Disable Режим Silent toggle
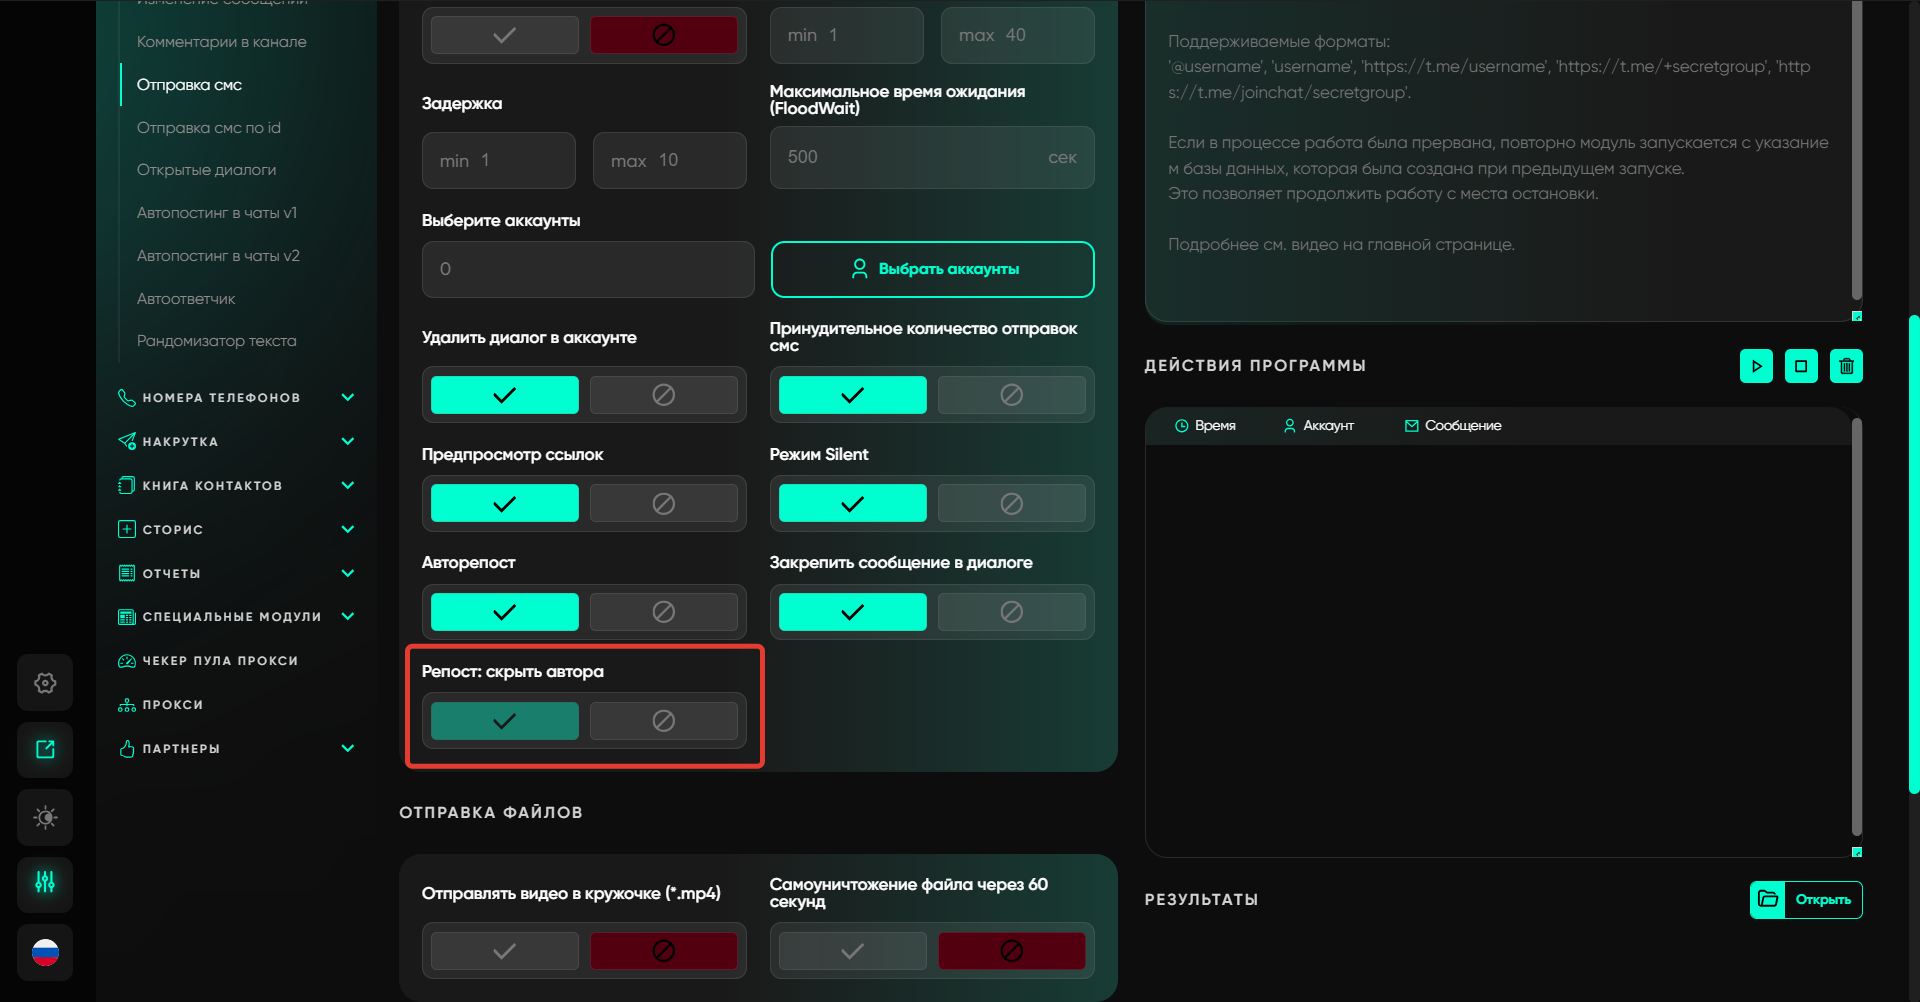Image resolution: width=1920 pixels, height=1002 pixels. coord(1011,504)
